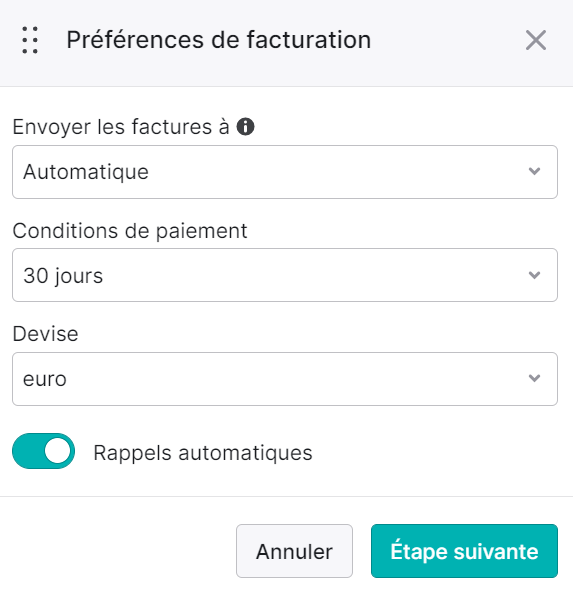Click the chevron arrow in the Automatique field
This screenshot has width=573, height=592.
point(534,171)
